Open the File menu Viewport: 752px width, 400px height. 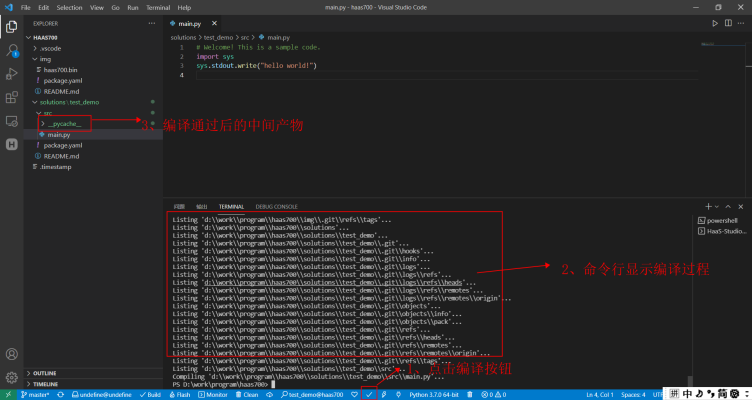click(25, 7)
